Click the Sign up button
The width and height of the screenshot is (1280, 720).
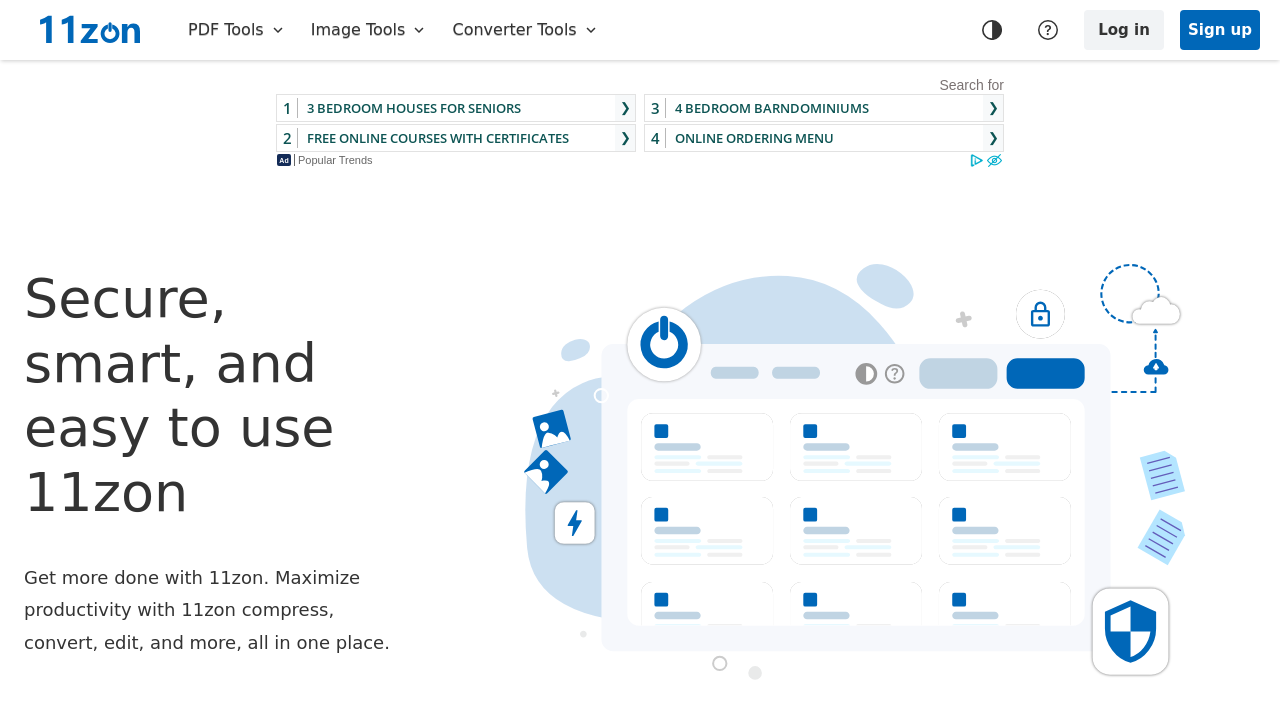coord(1220,30)
